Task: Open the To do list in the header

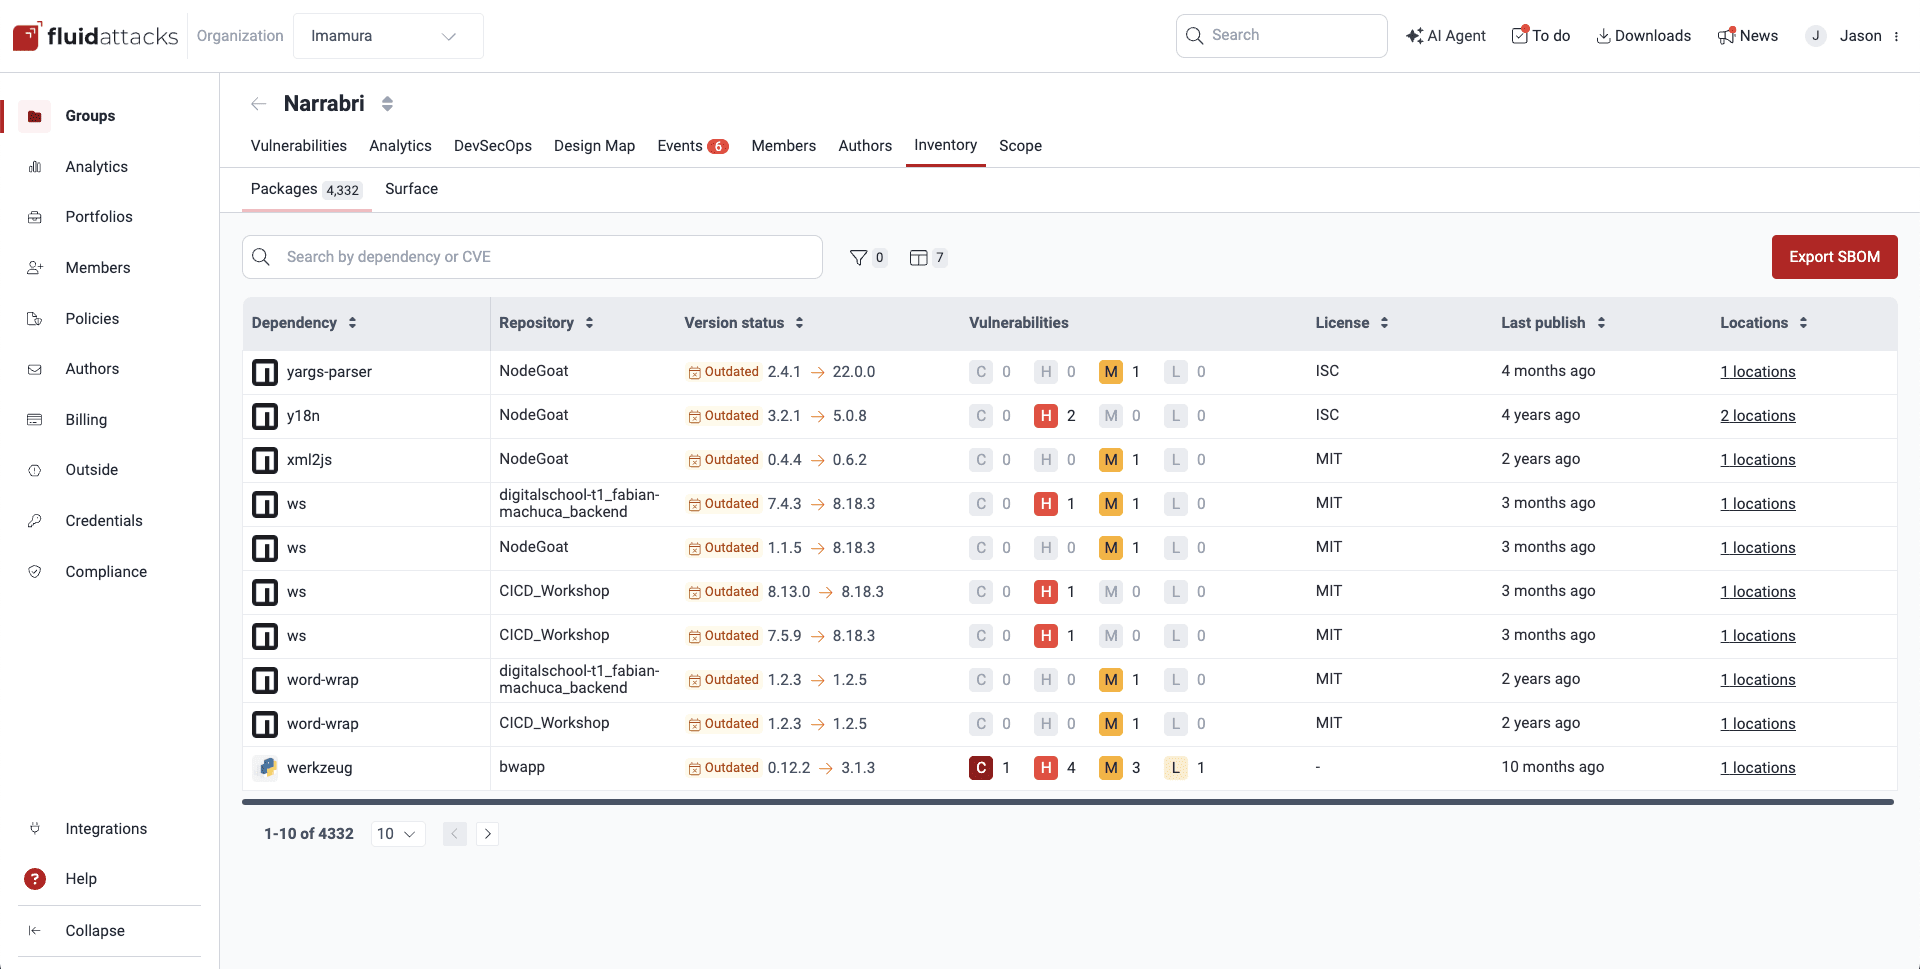Action: 1540,35
